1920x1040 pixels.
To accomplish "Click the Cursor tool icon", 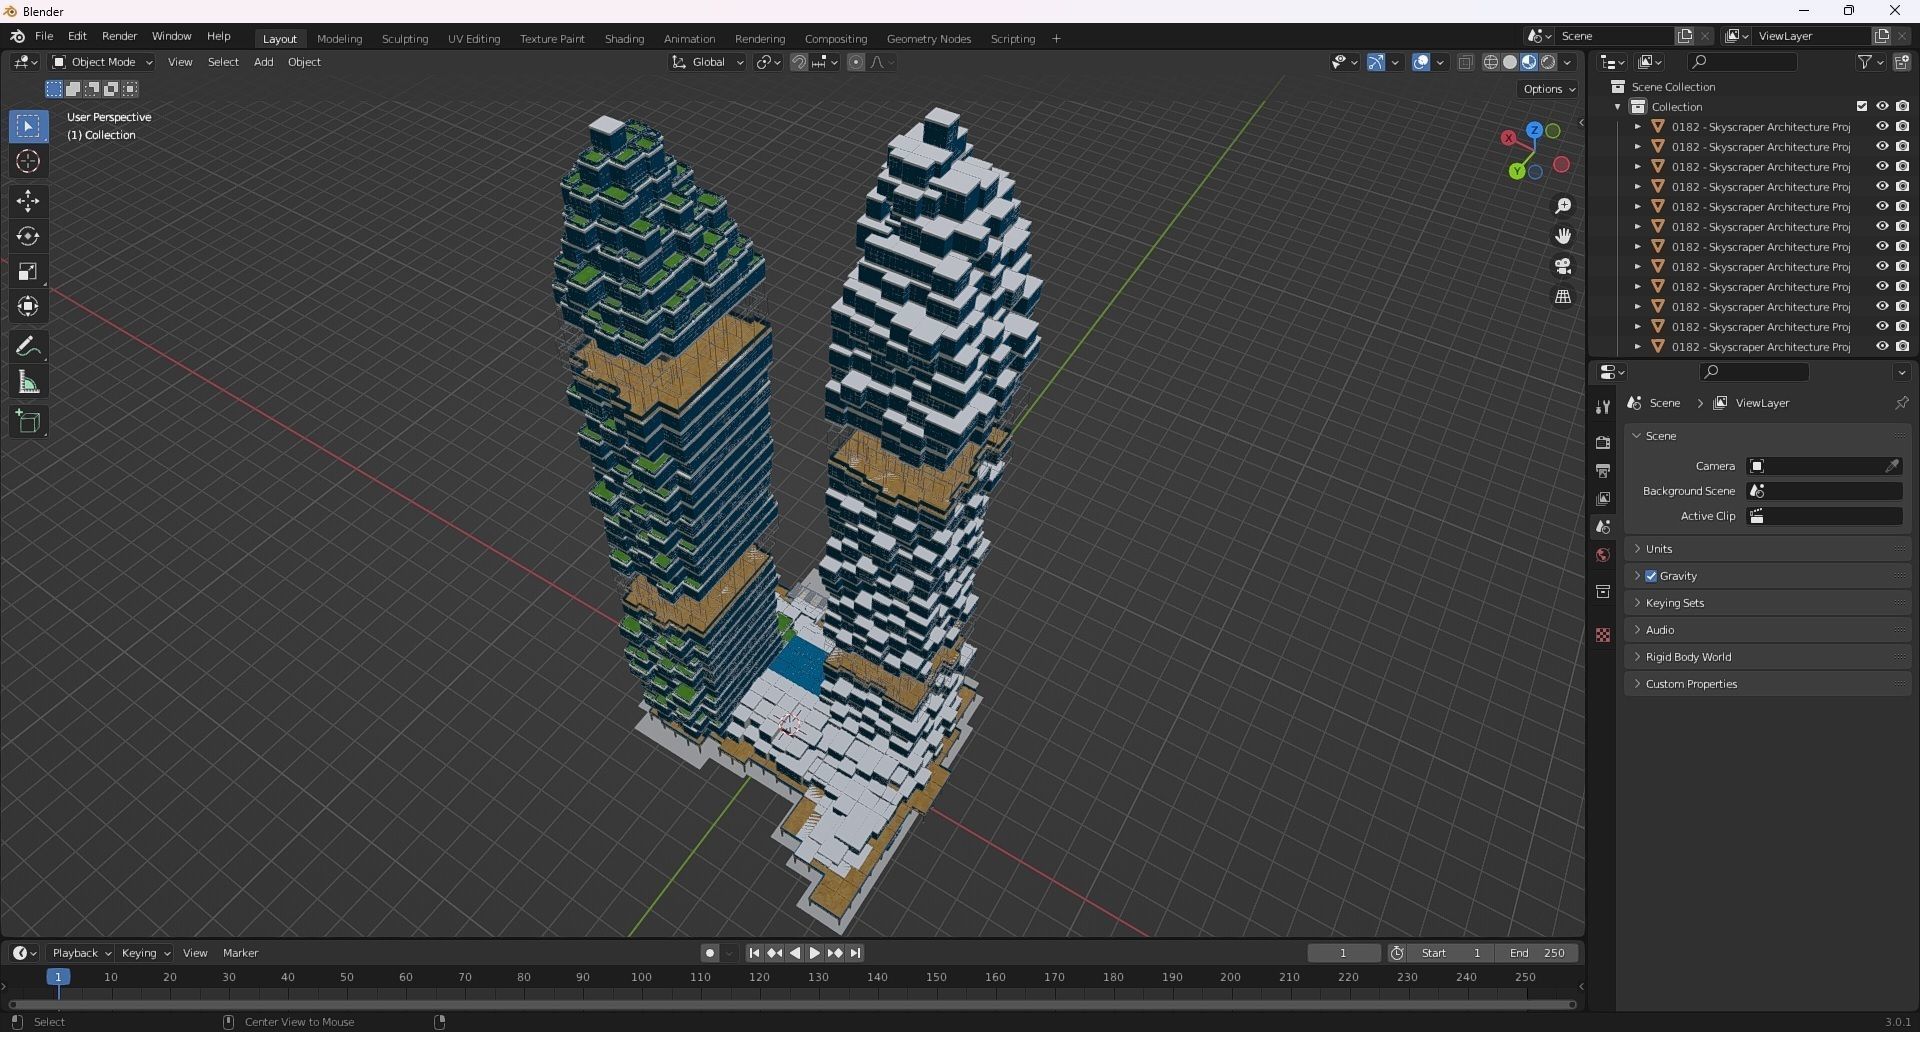I will (28, 162).
